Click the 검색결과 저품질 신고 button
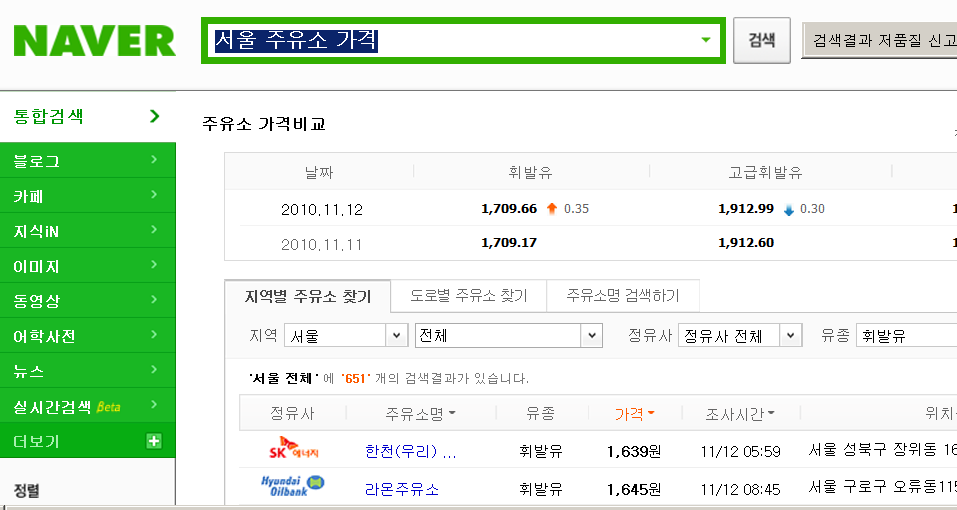 click(x=880, y=40)
